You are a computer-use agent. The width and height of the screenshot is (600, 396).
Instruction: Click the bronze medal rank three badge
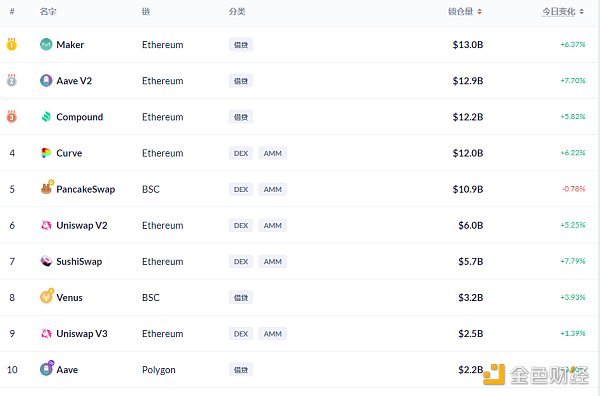pyautogui.click(x=11, y=116)
